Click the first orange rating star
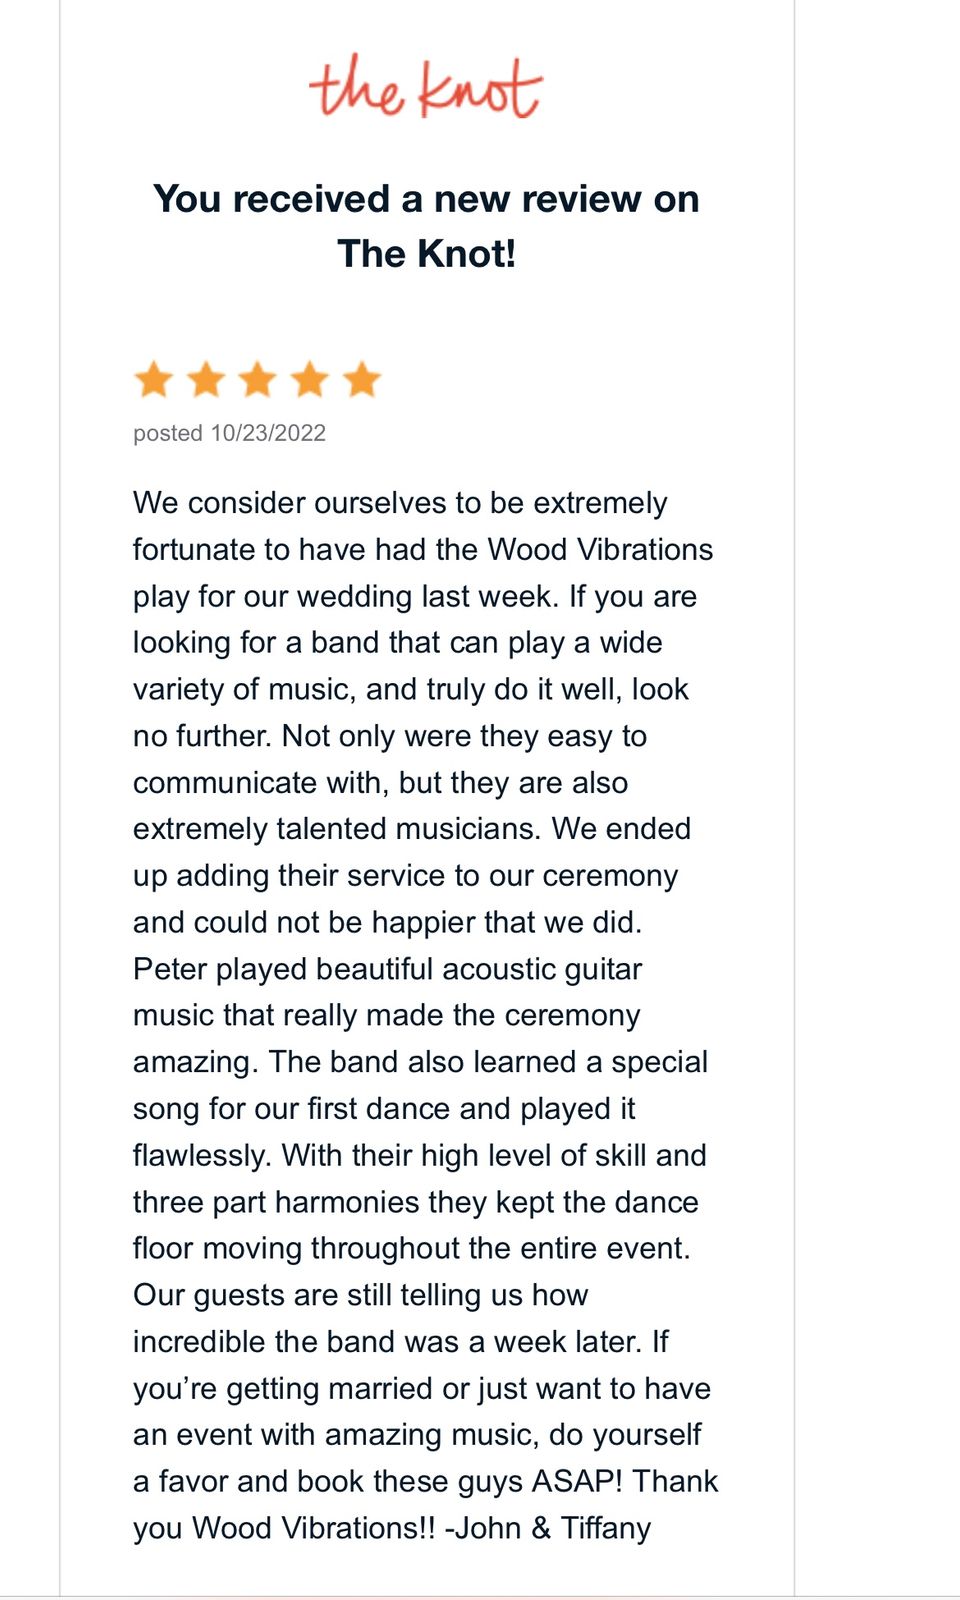The image size is (960, 1600). click(154, 380)
